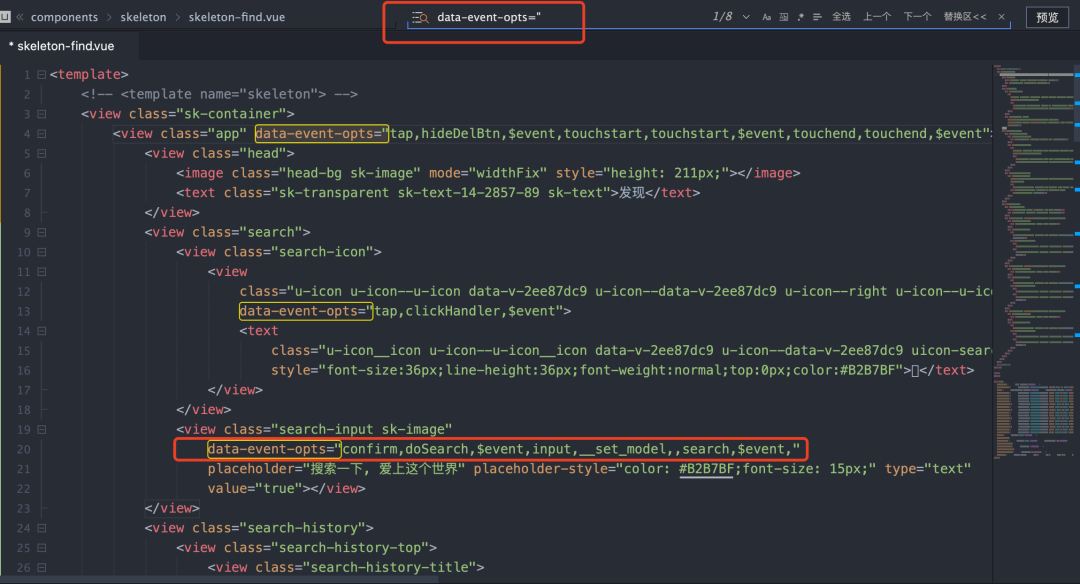Click the double-chevron collapse icon before components
1080x584 pixels.
point(20,17)
